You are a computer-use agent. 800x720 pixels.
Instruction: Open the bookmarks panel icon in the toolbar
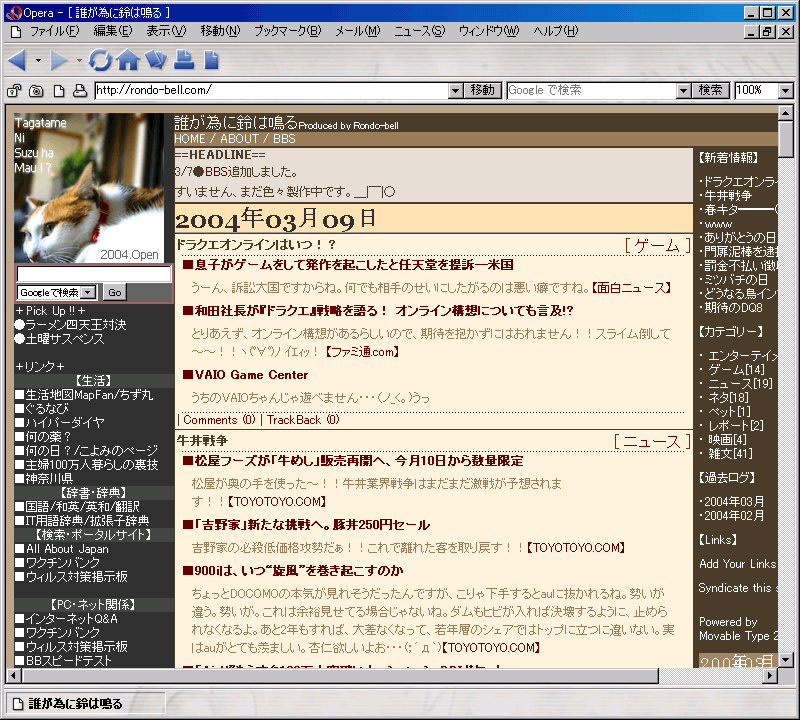coord(156,60)
